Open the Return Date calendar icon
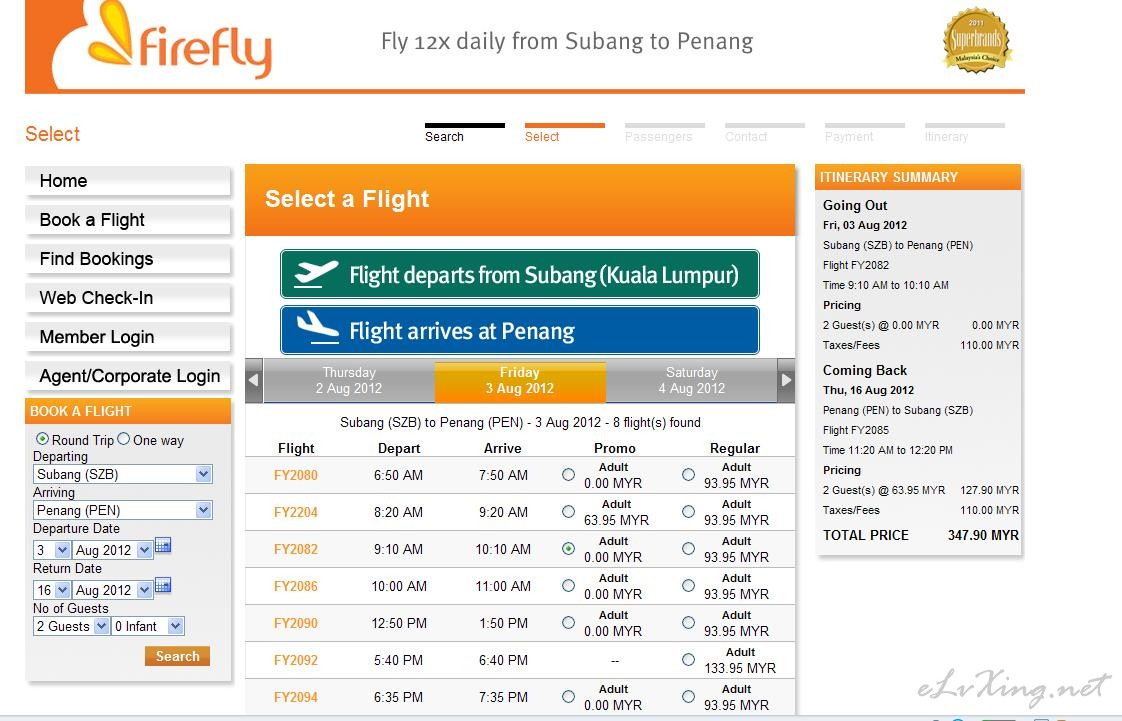 163,586
